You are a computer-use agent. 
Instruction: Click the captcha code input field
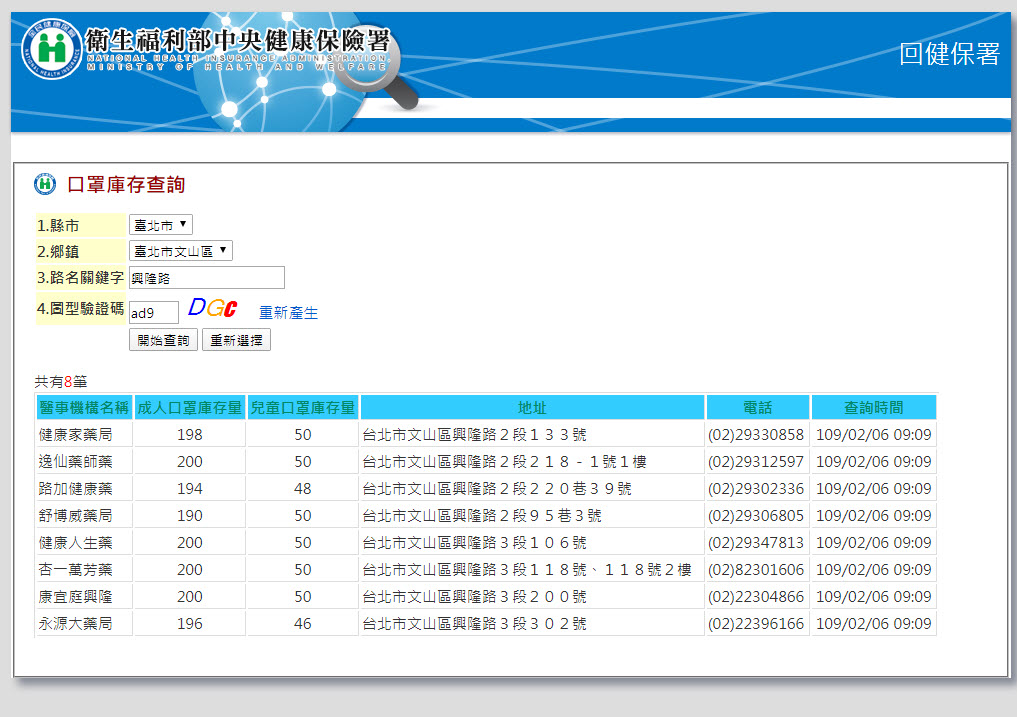pos(154,313)
